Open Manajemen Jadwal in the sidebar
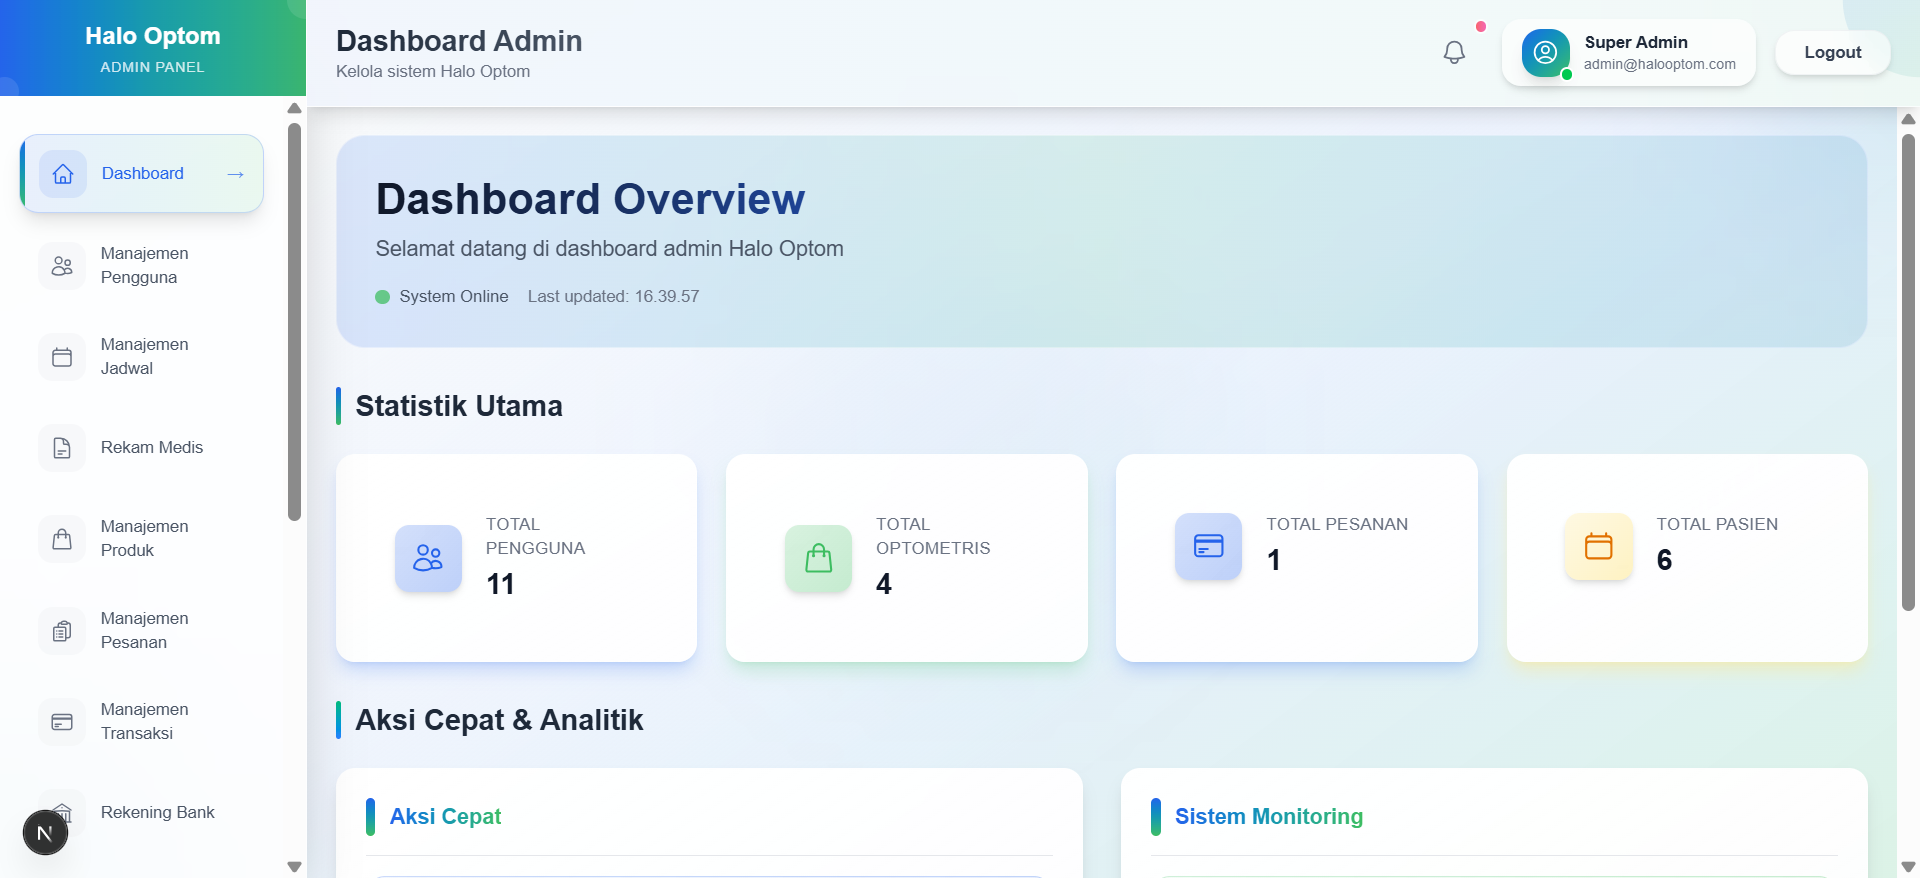 [142, 357]
